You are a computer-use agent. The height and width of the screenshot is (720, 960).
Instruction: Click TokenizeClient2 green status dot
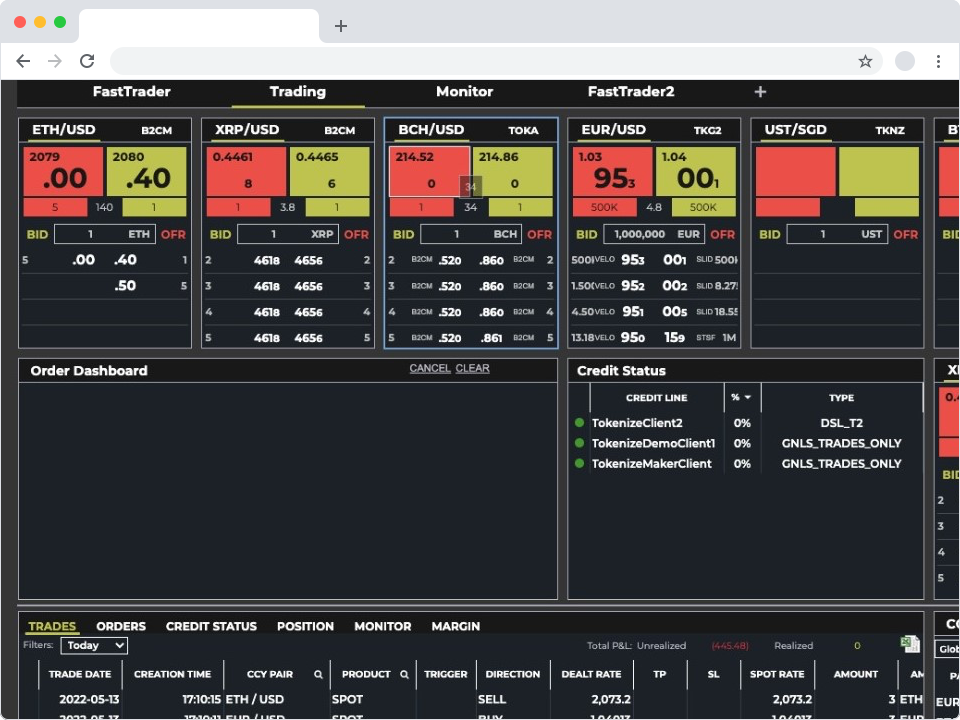579,422
